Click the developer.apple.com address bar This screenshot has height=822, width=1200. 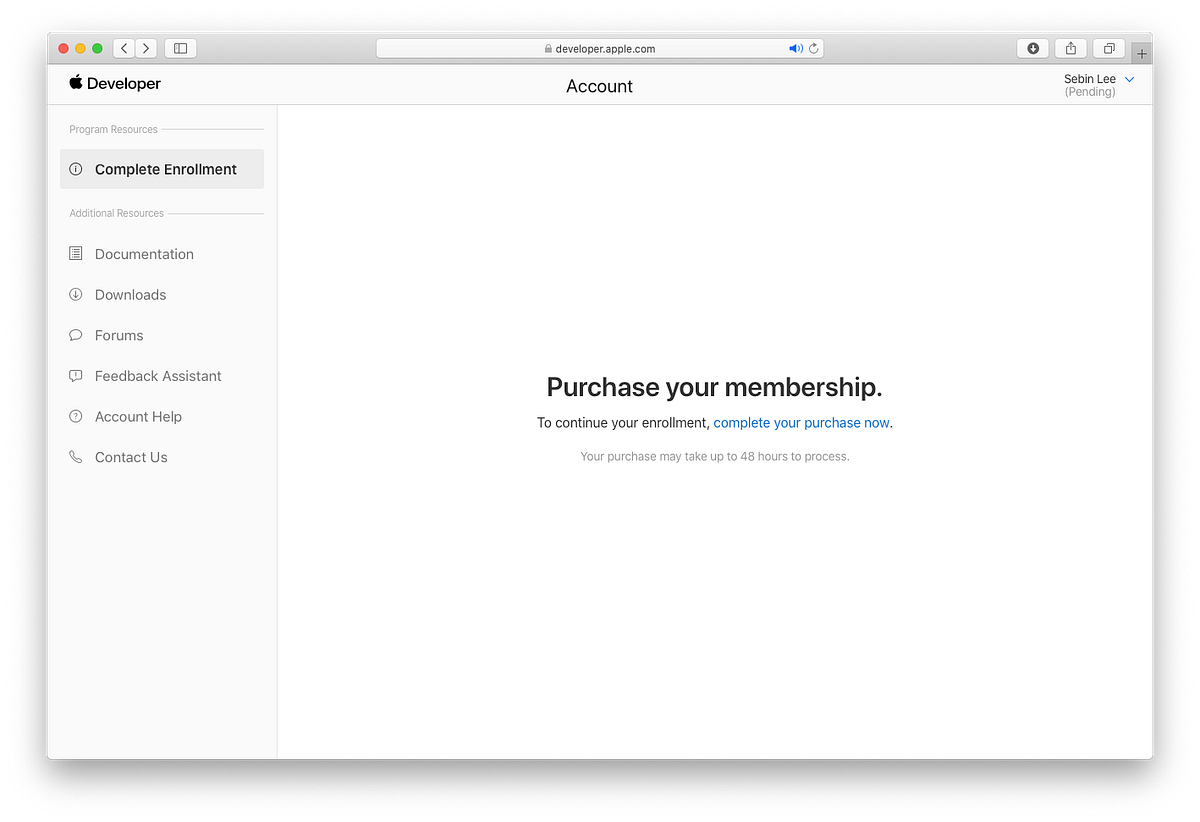coord(600,48)
